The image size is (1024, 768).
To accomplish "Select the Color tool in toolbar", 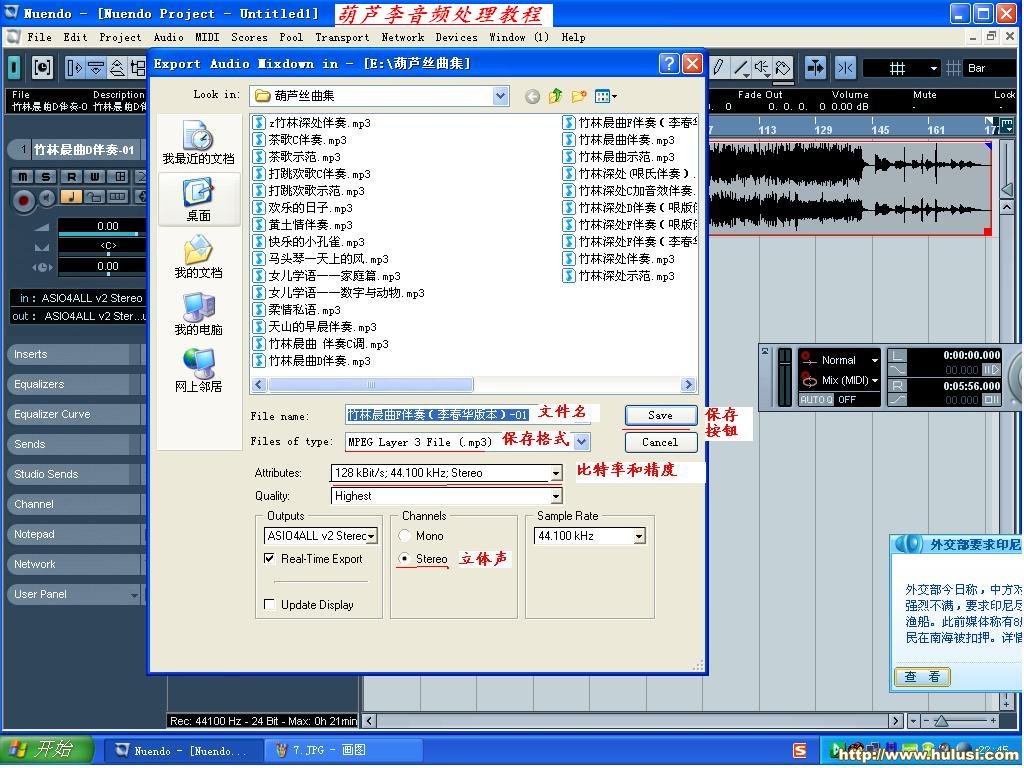I will [783, 67].
